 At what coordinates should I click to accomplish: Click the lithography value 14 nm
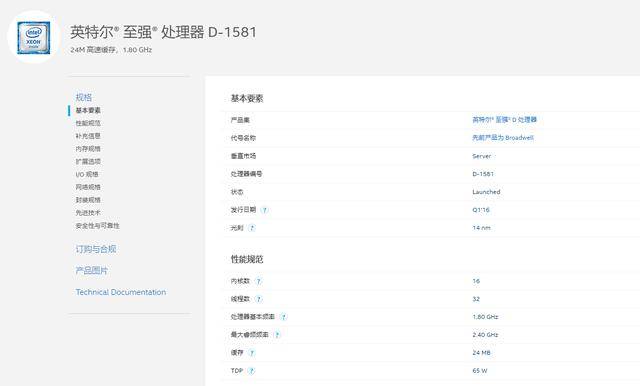click(481, 228)
